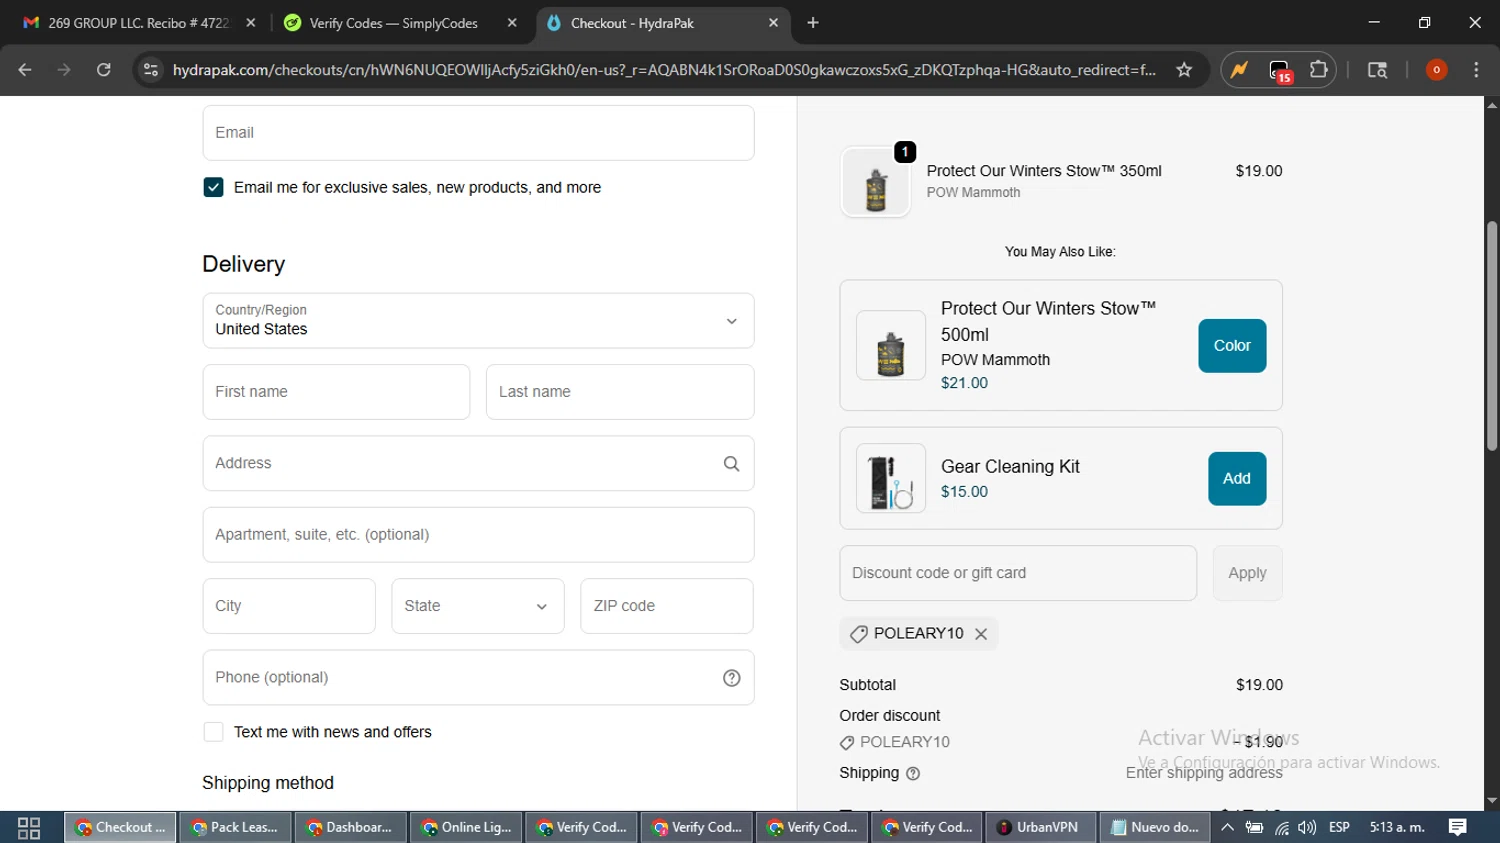Screen dimensions: 1500x843
Task: Close the Gmail 269 GROUP tab
Action: pos(250,23)
